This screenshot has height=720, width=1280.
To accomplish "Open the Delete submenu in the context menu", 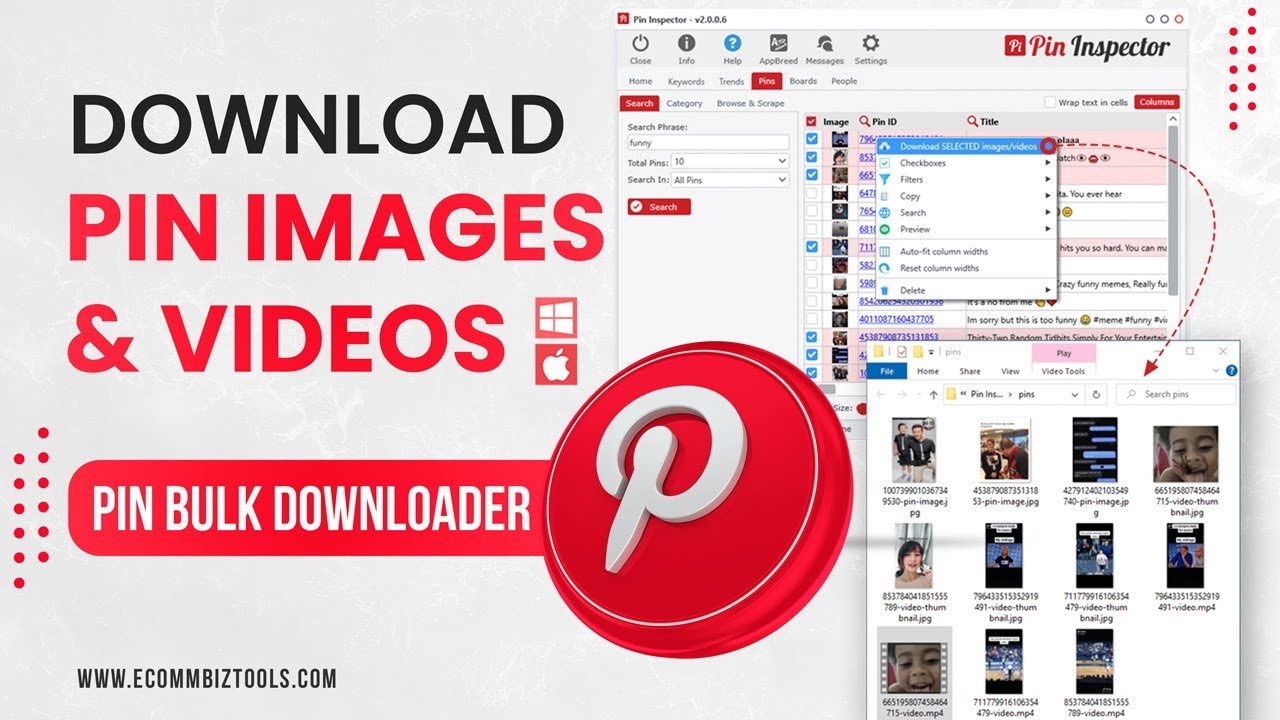I will 966,290.
